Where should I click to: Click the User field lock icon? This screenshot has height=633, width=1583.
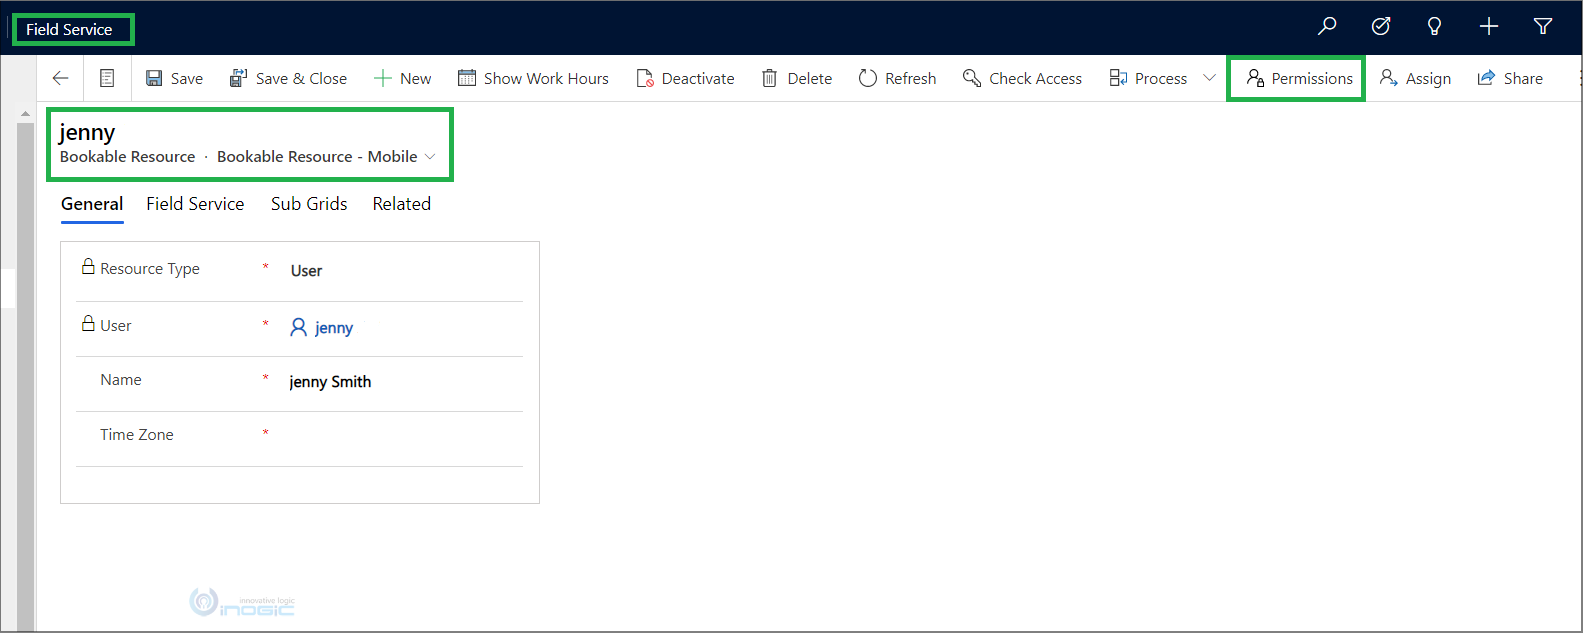88,323
